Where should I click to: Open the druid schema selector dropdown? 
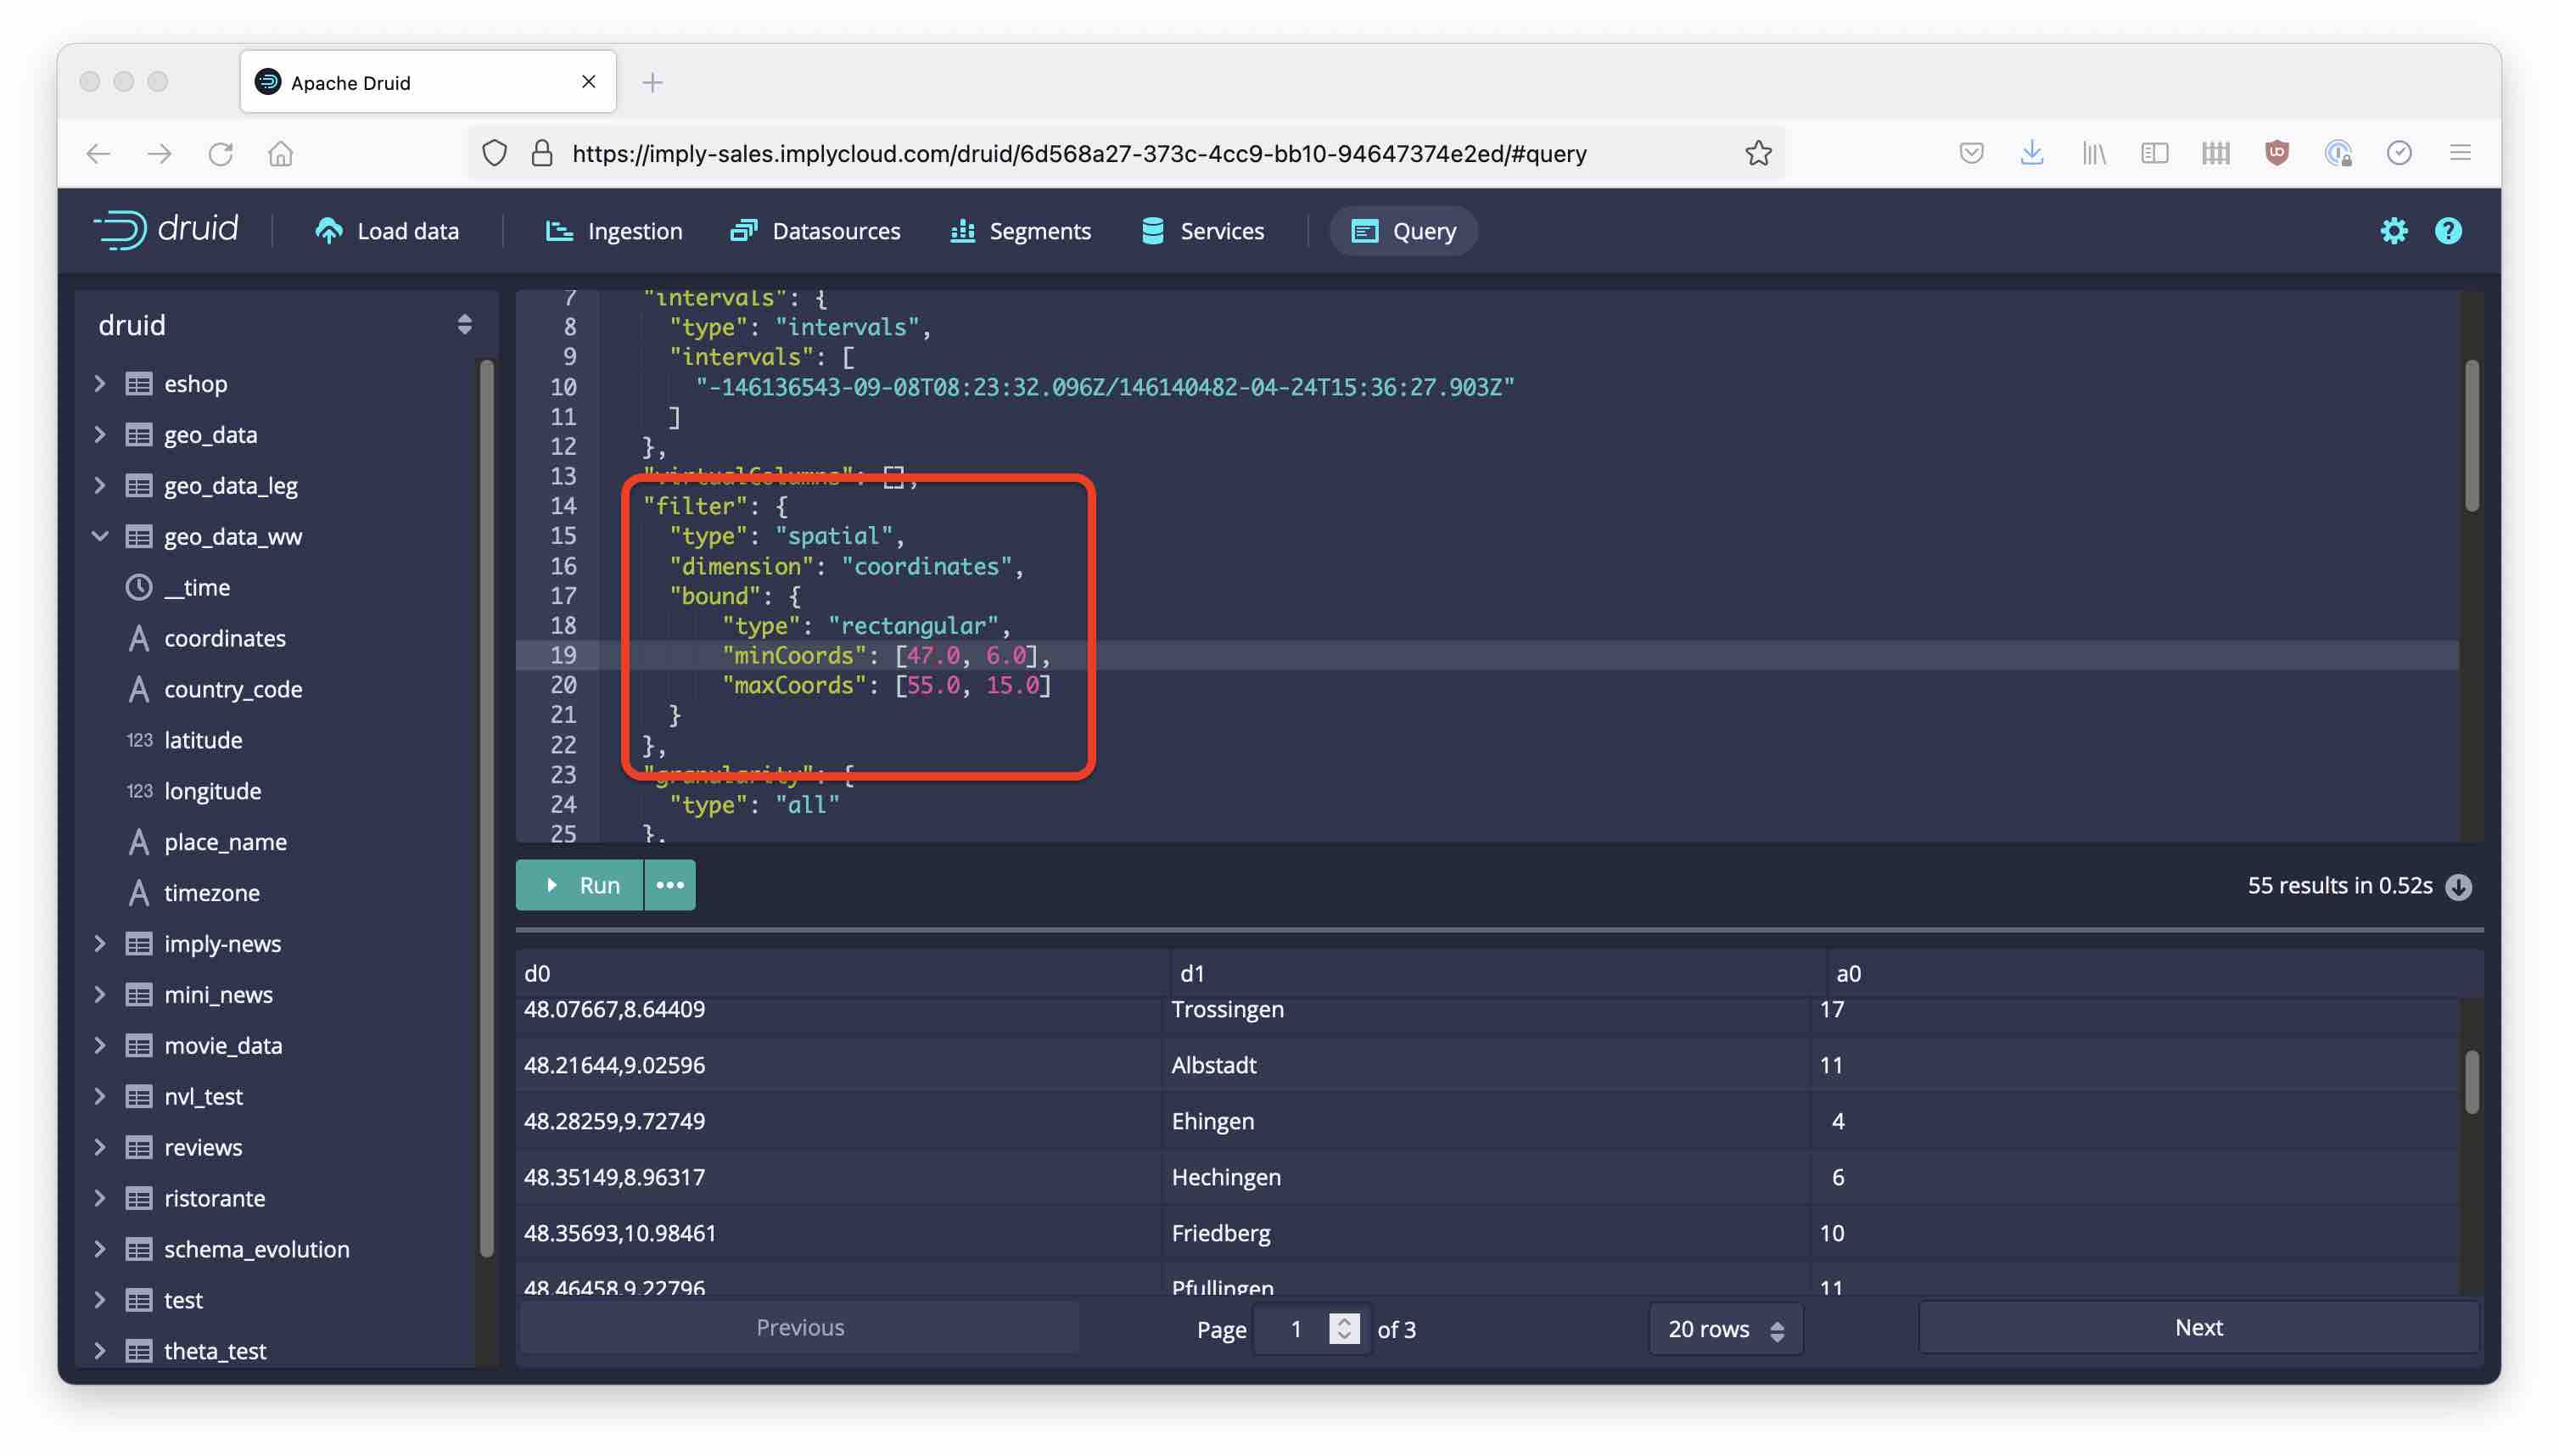click(x=464, y=324)
